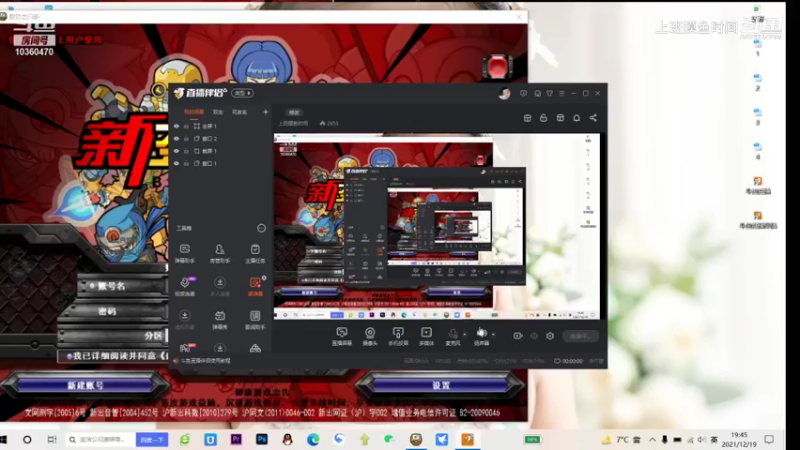Expand the microphone options arrow

point(464,335)
